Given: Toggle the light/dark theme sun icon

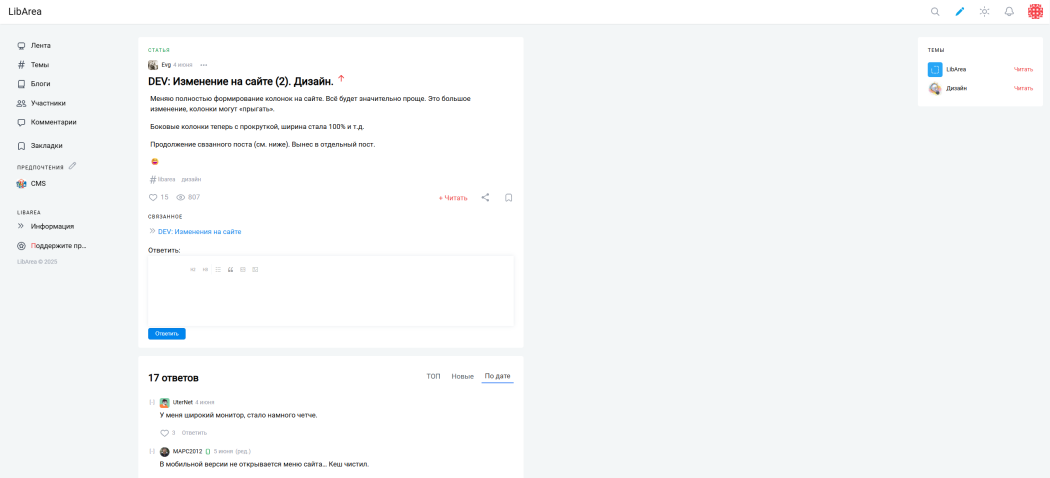Looking at the screenshot, I should 984,11.
